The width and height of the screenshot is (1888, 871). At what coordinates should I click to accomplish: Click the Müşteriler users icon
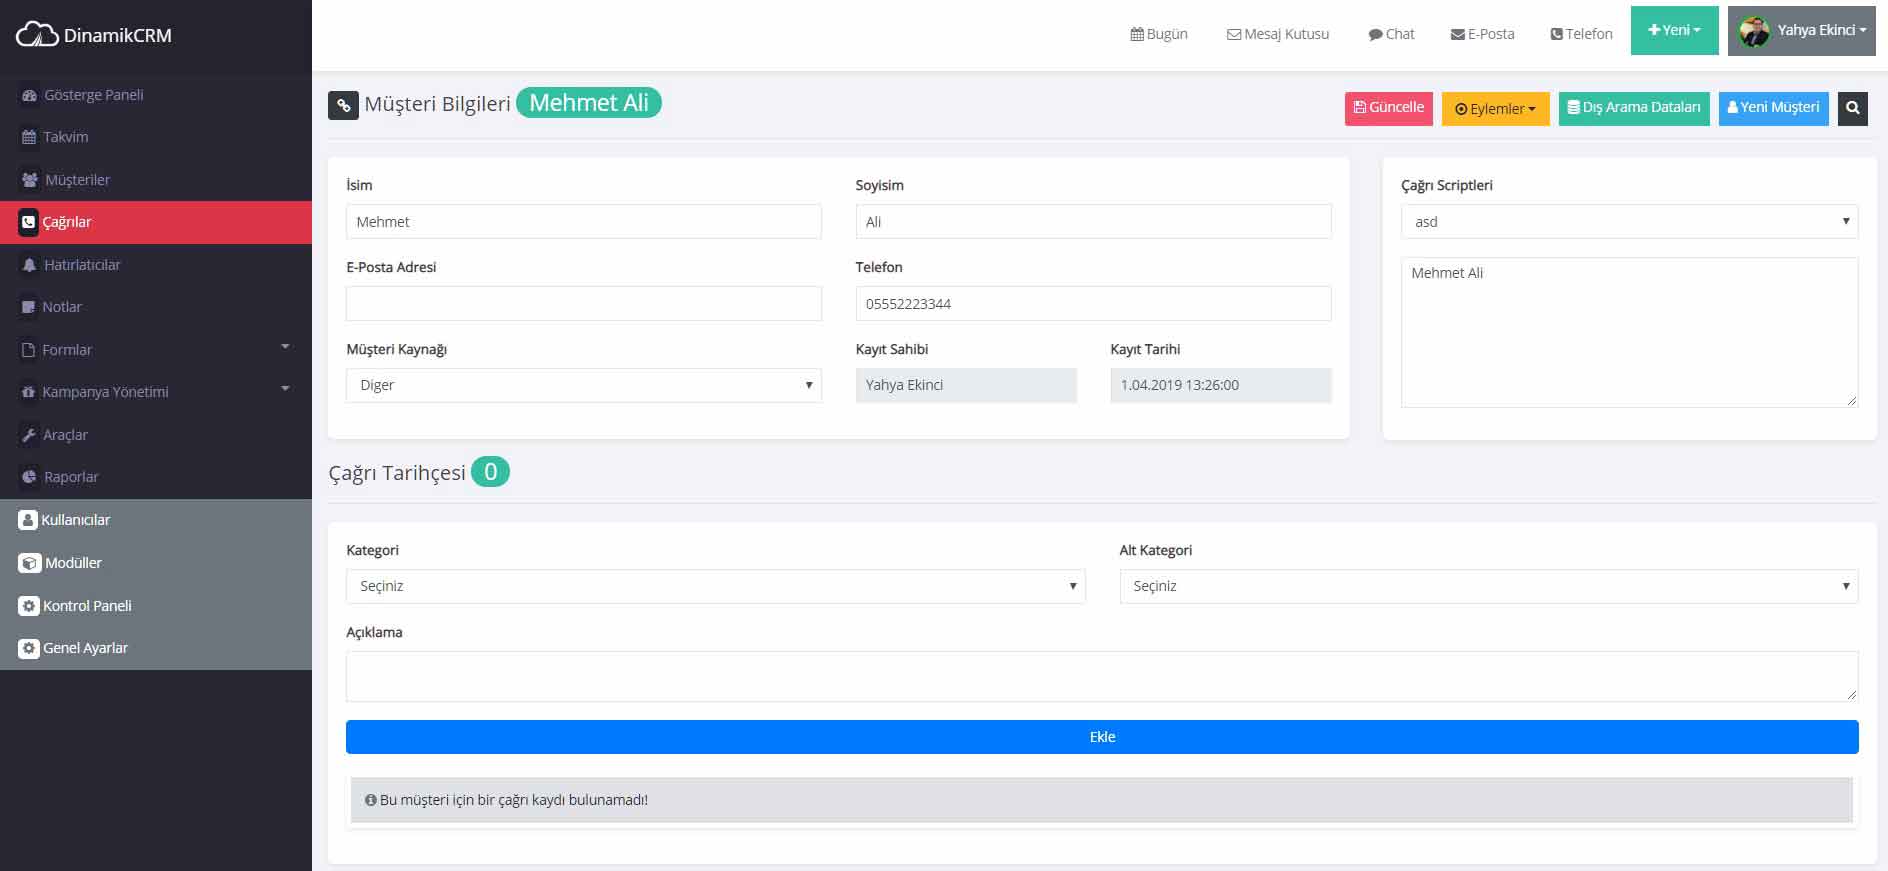coord(30,180)
